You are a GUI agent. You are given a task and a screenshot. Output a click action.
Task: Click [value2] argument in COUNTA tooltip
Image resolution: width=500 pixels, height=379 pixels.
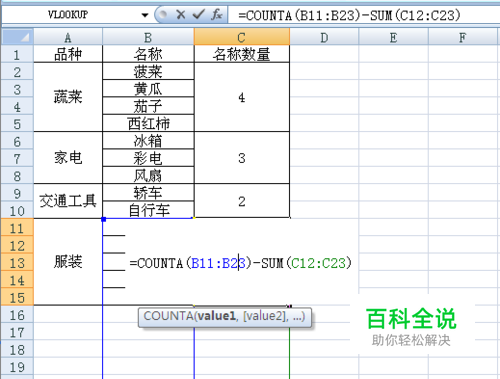[x=264, y=316]
